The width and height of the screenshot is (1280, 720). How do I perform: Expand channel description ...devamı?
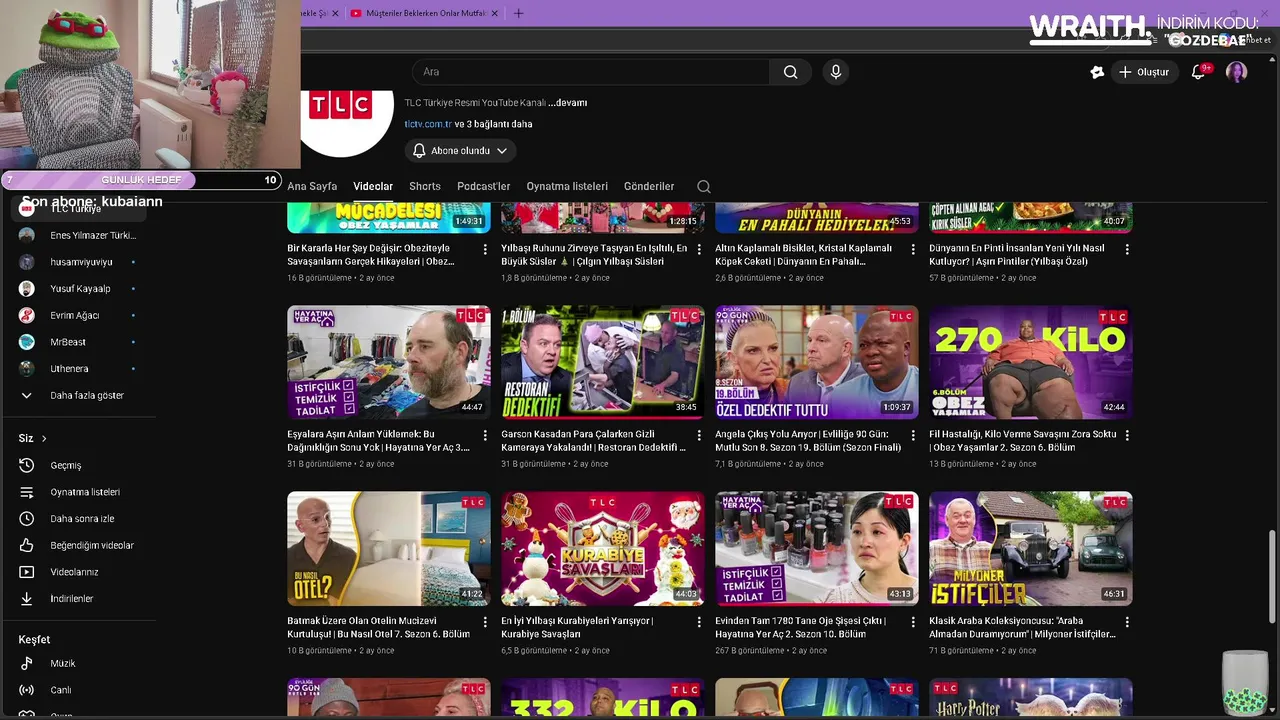[x=567, y=103]
